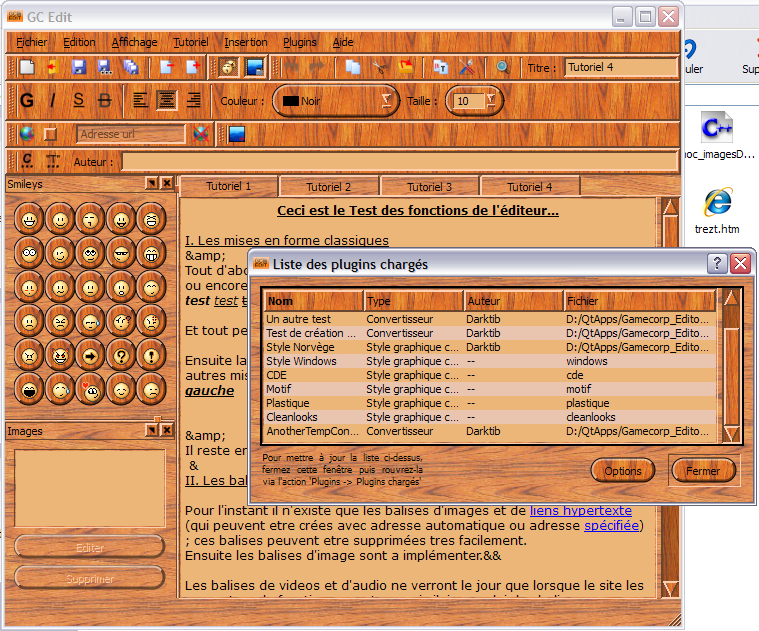This screenshot has height=631, width=759.
Task: Open search with the magnifying glass icon
Action: point(502,67)
